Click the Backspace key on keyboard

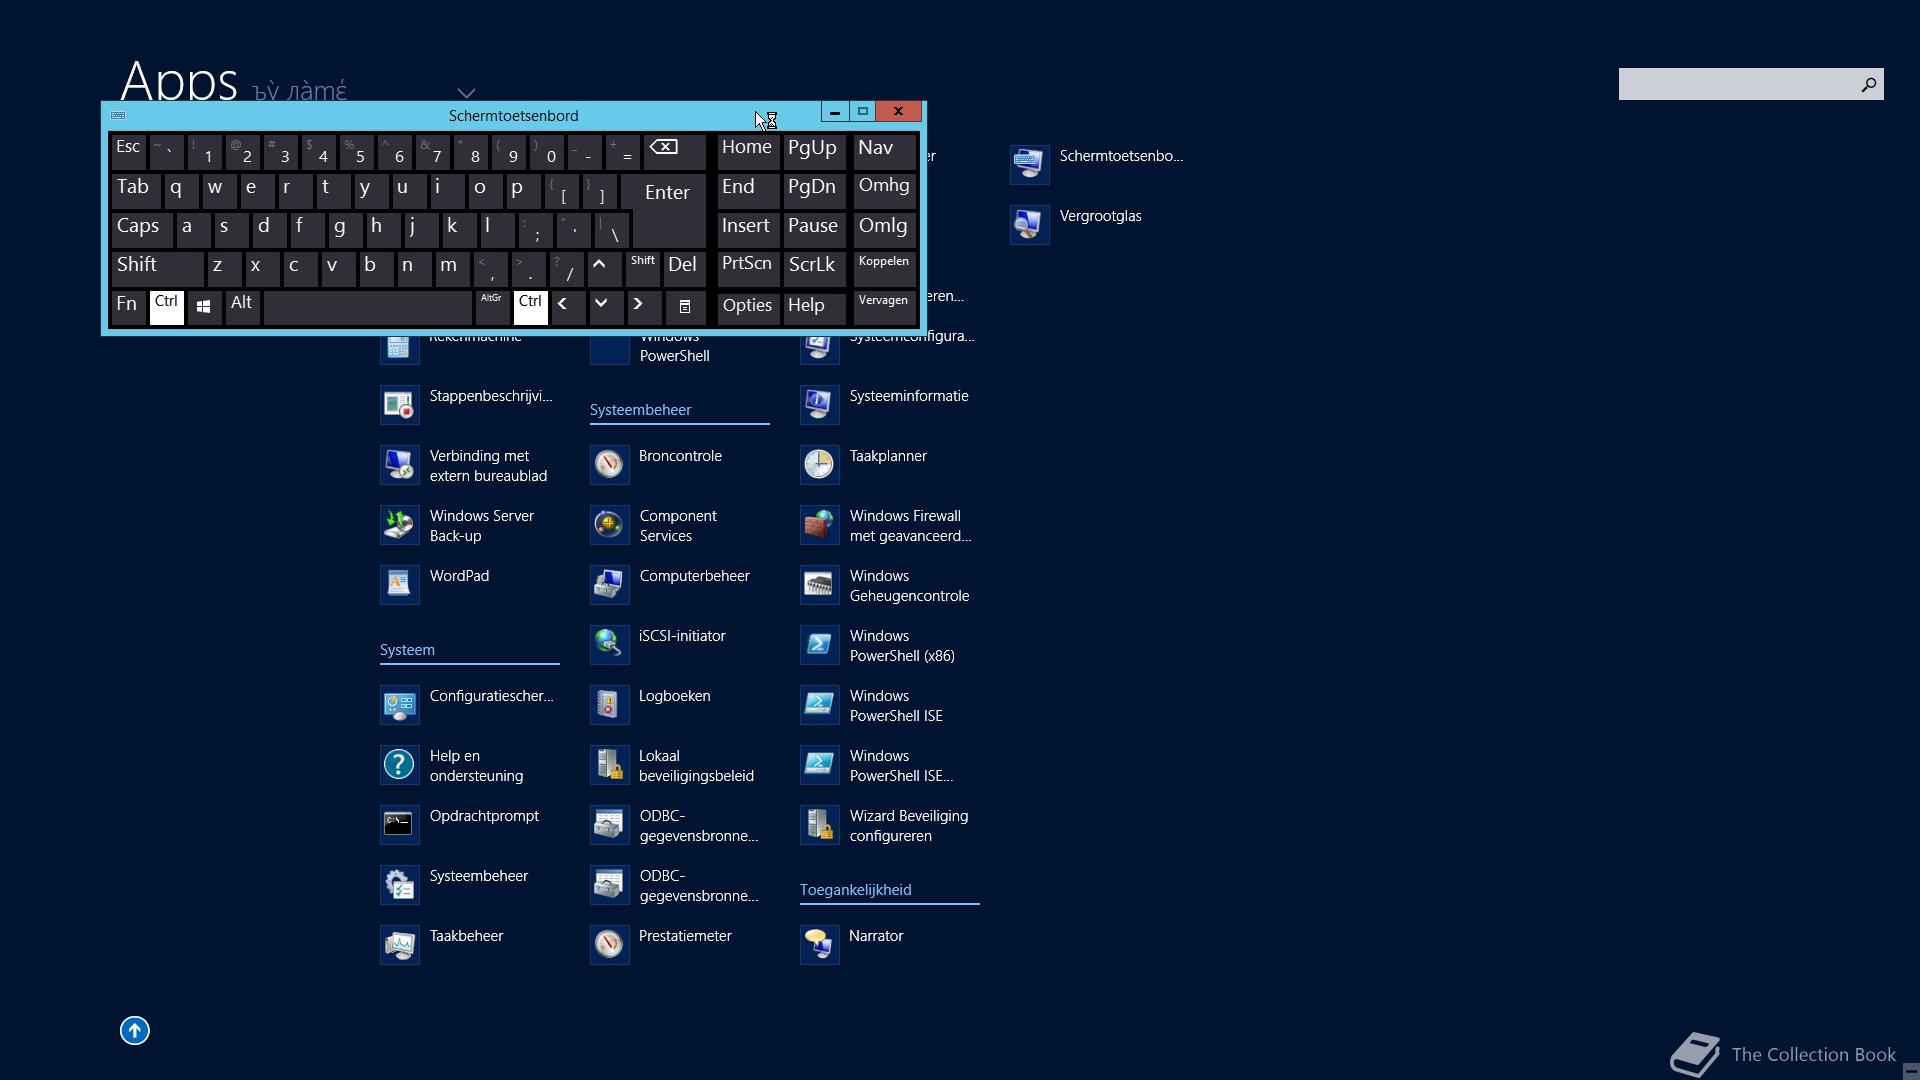[x=674, y=151]
